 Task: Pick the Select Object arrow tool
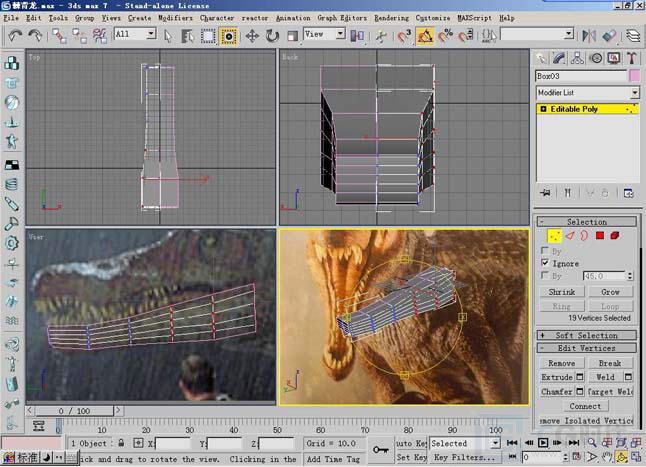[168, 36]
